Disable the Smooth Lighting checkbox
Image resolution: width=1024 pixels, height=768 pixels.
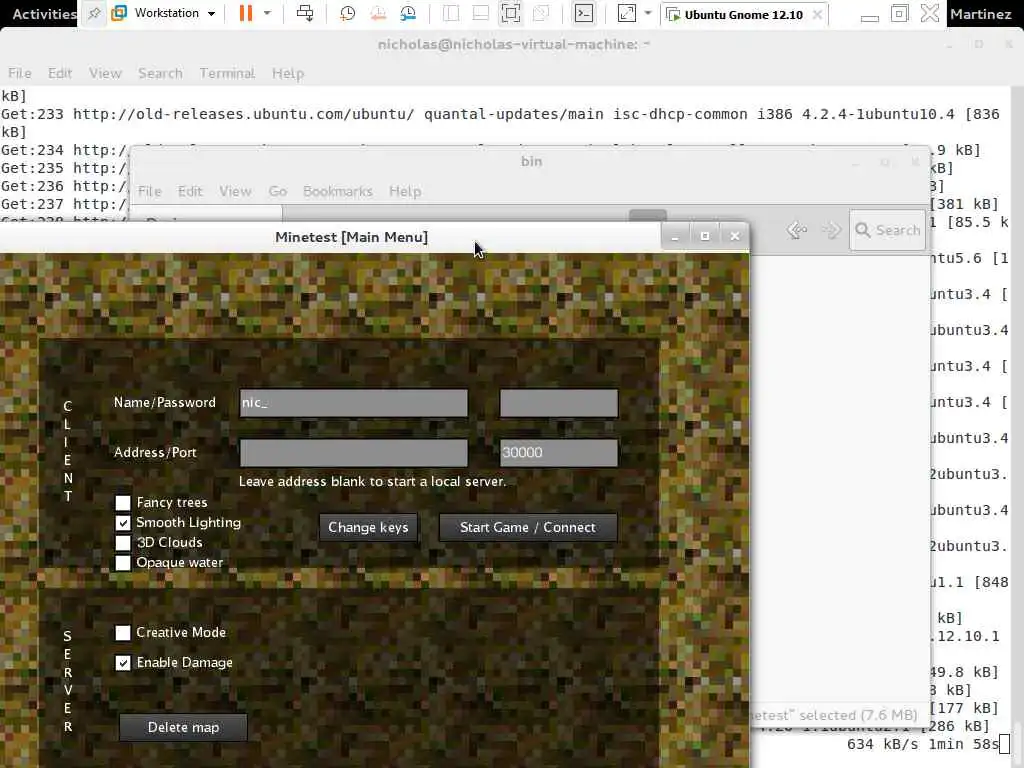pyautogui.click(x=123, y=523)
